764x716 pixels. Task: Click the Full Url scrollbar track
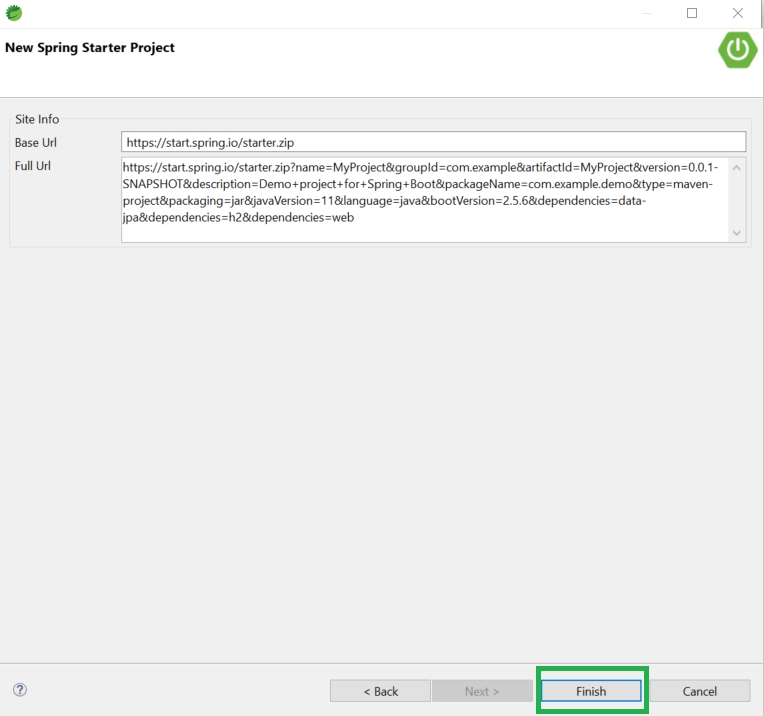click(737, 200)
